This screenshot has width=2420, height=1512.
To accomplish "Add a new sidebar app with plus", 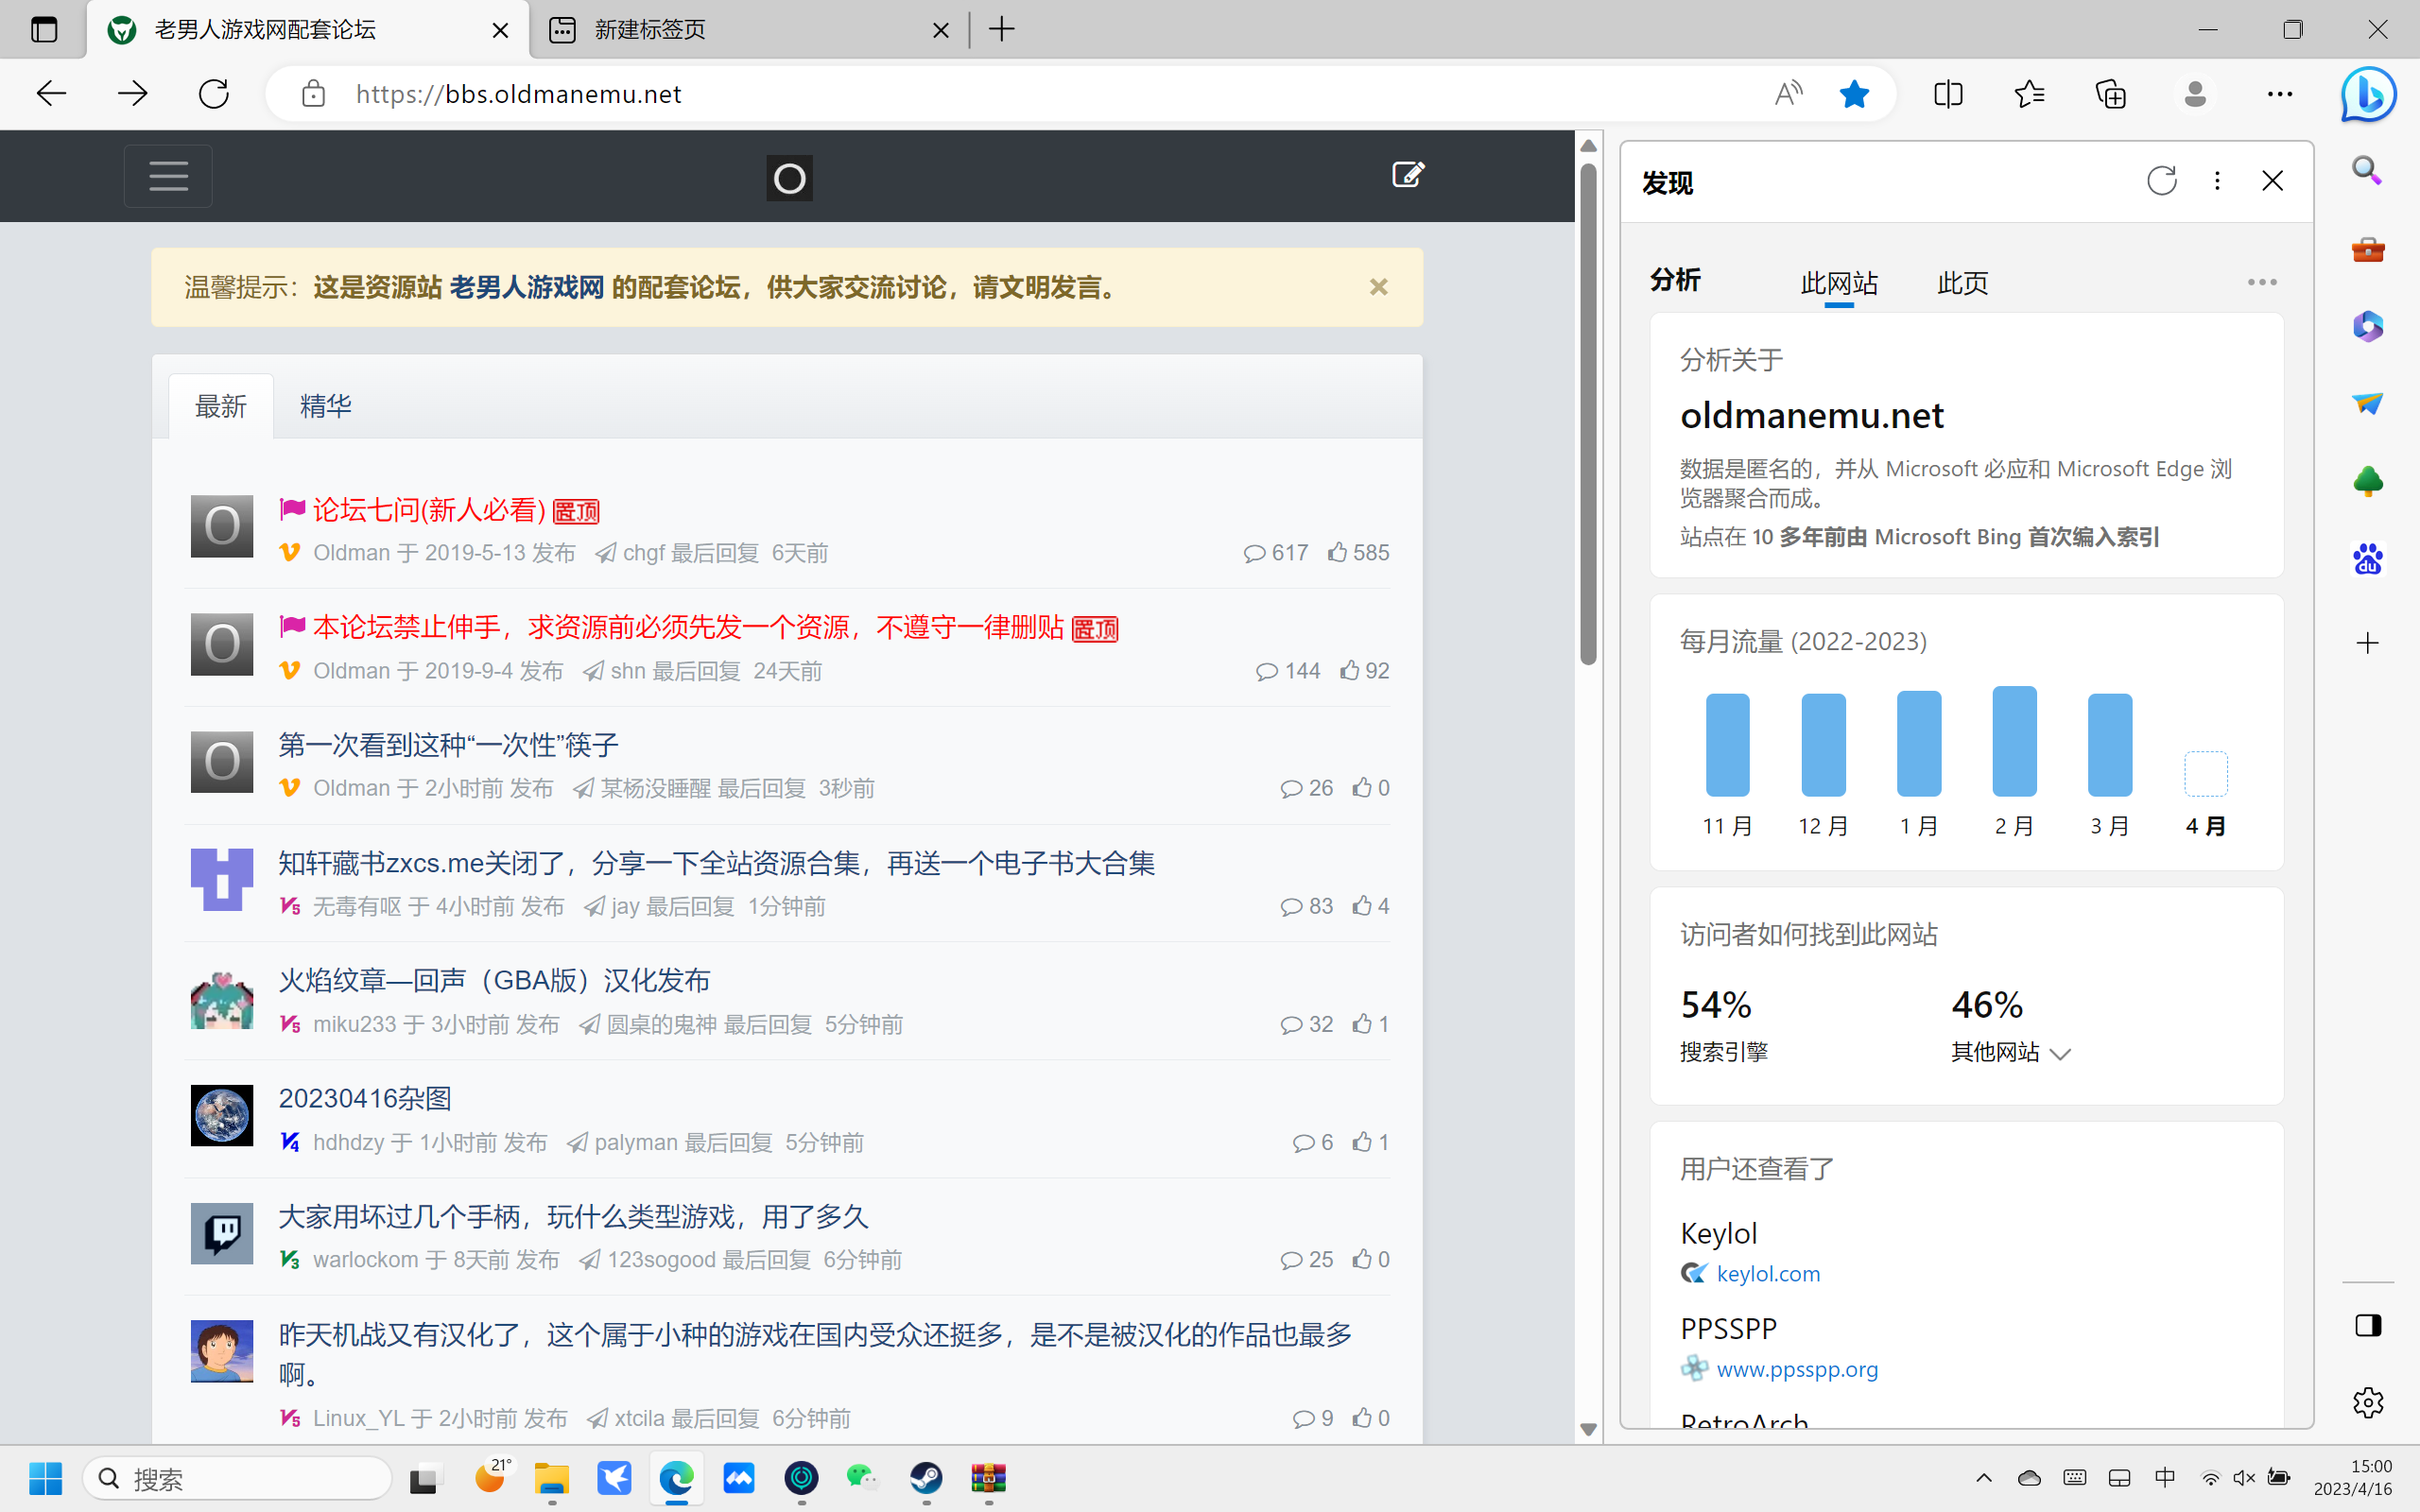I will coord(2367,643).
